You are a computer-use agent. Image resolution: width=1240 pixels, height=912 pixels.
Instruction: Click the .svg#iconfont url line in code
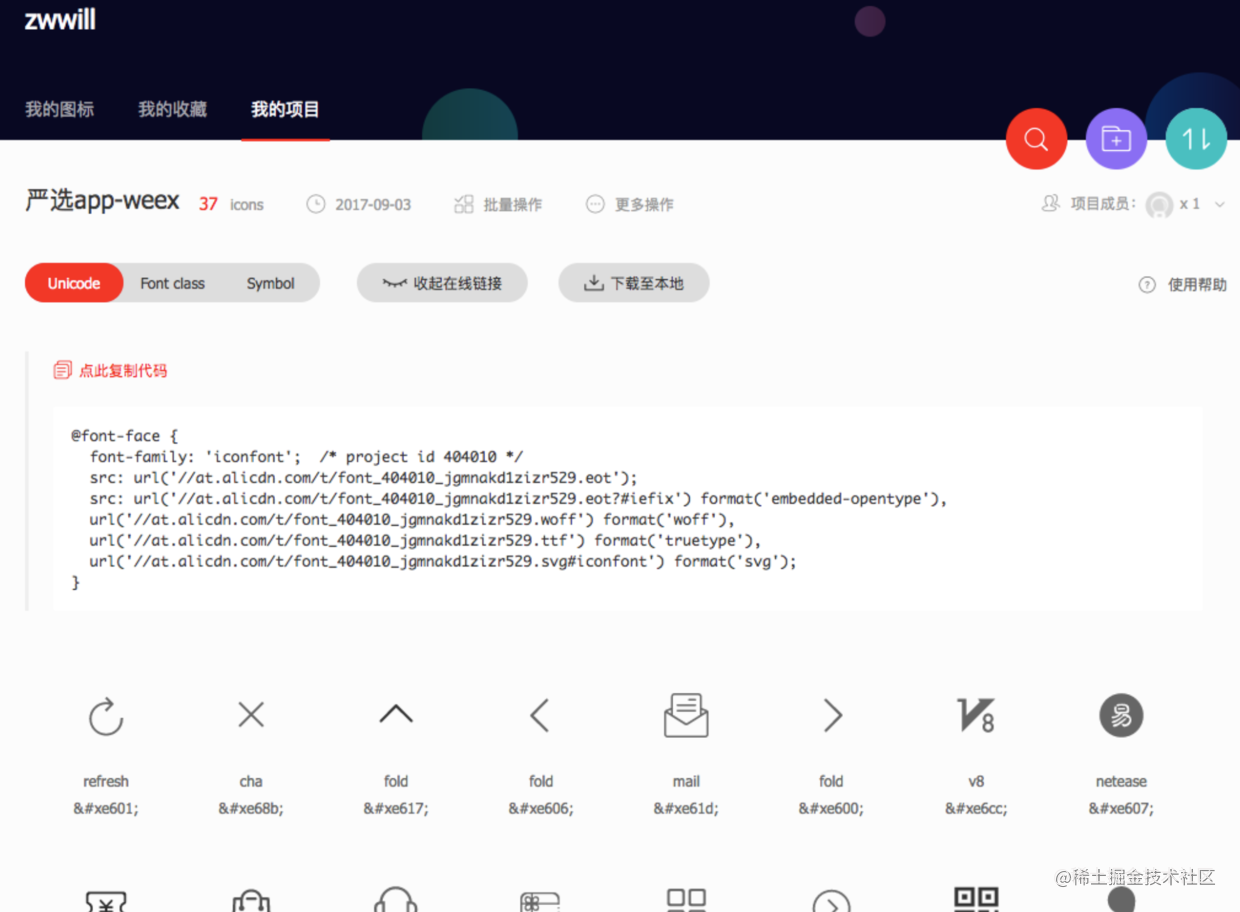point(443,562)
